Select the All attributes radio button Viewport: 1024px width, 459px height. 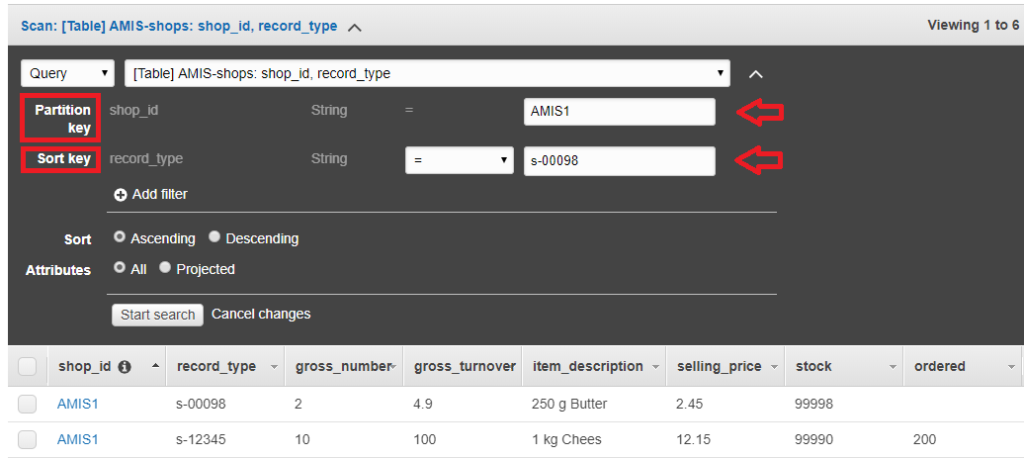(120, 268)
